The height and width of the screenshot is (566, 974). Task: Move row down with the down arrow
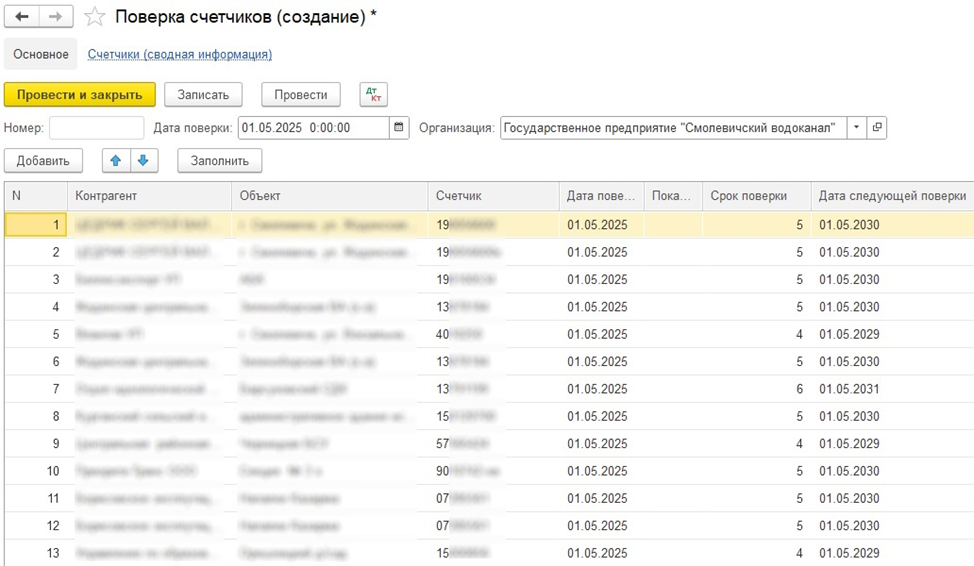pyautogui.click(x=143, y=160)
